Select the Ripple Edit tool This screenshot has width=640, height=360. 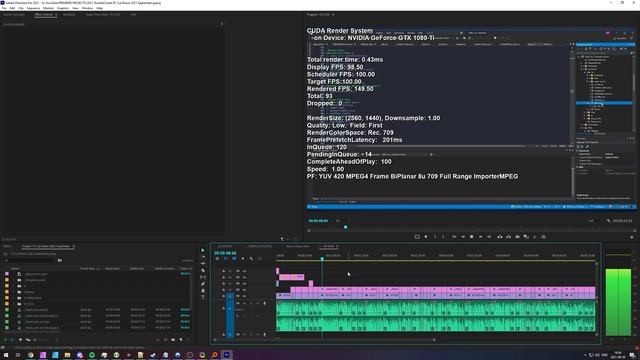point(203,264)
